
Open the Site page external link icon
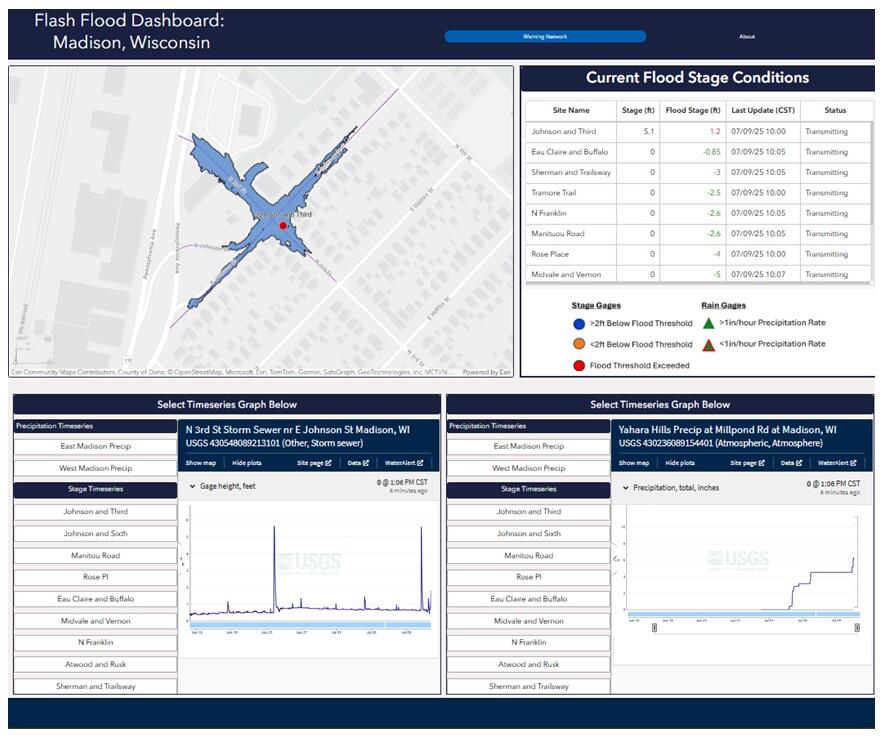tap(327, 463)
